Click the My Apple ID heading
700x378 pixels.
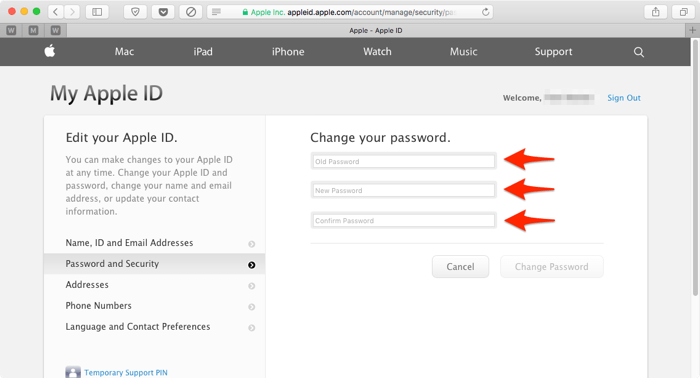coord(106,94)
